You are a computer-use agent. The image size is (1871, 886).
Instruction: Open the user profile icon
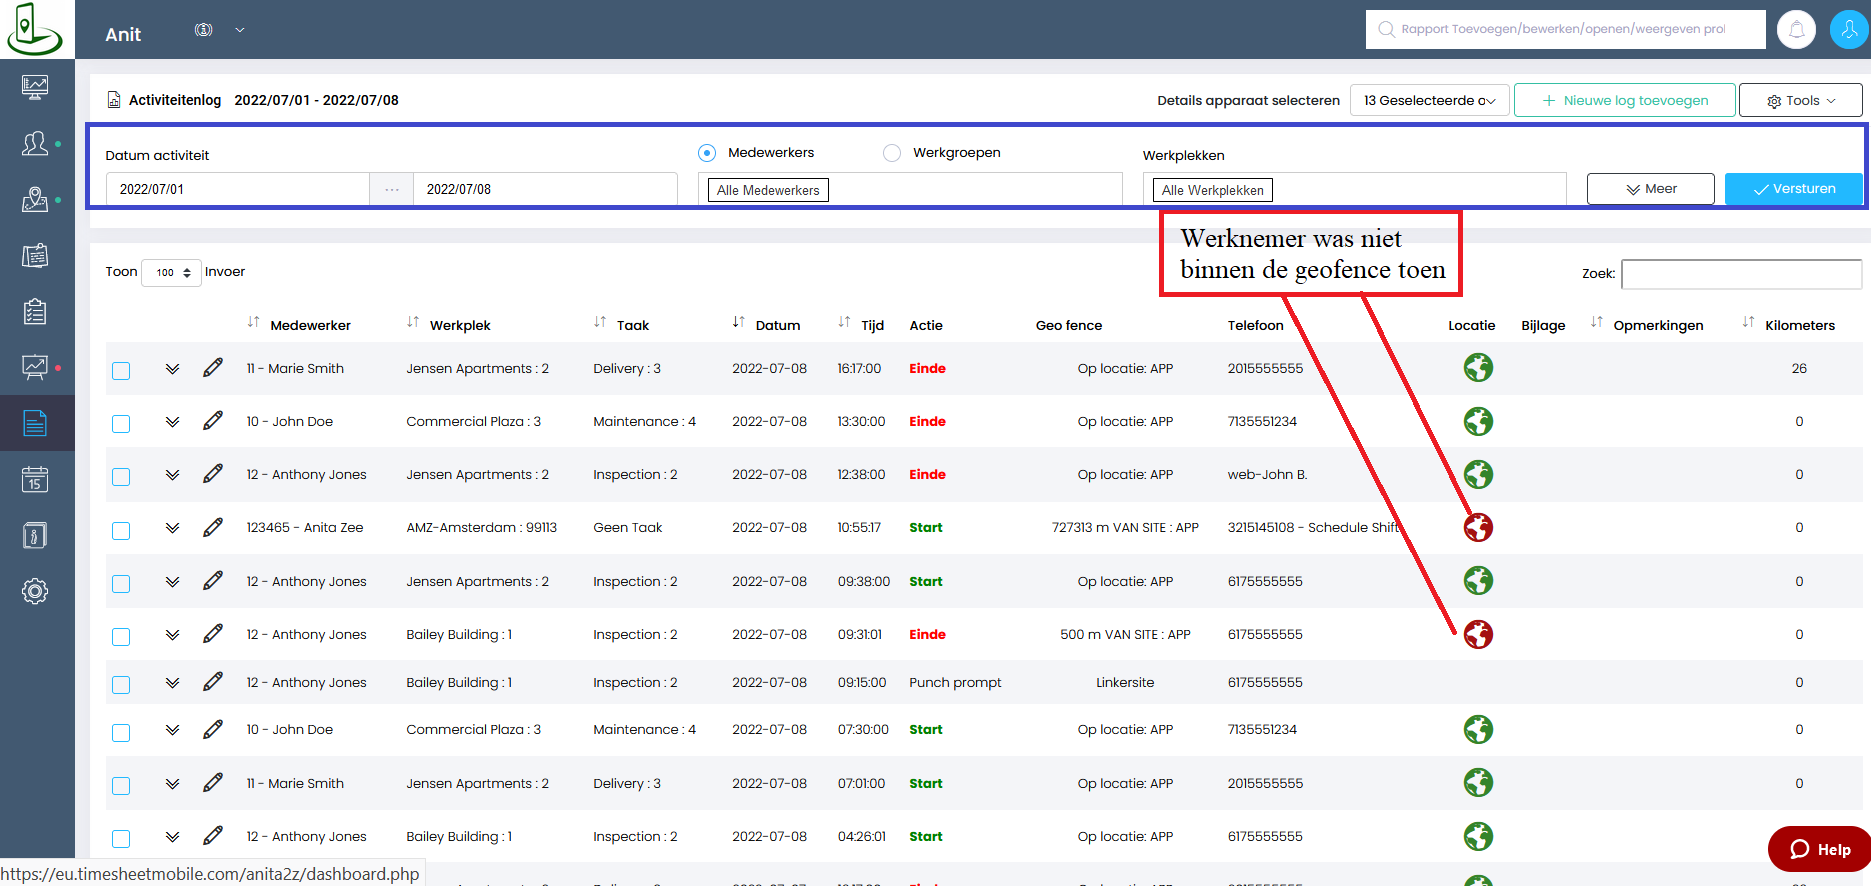tap(1848, 29)
